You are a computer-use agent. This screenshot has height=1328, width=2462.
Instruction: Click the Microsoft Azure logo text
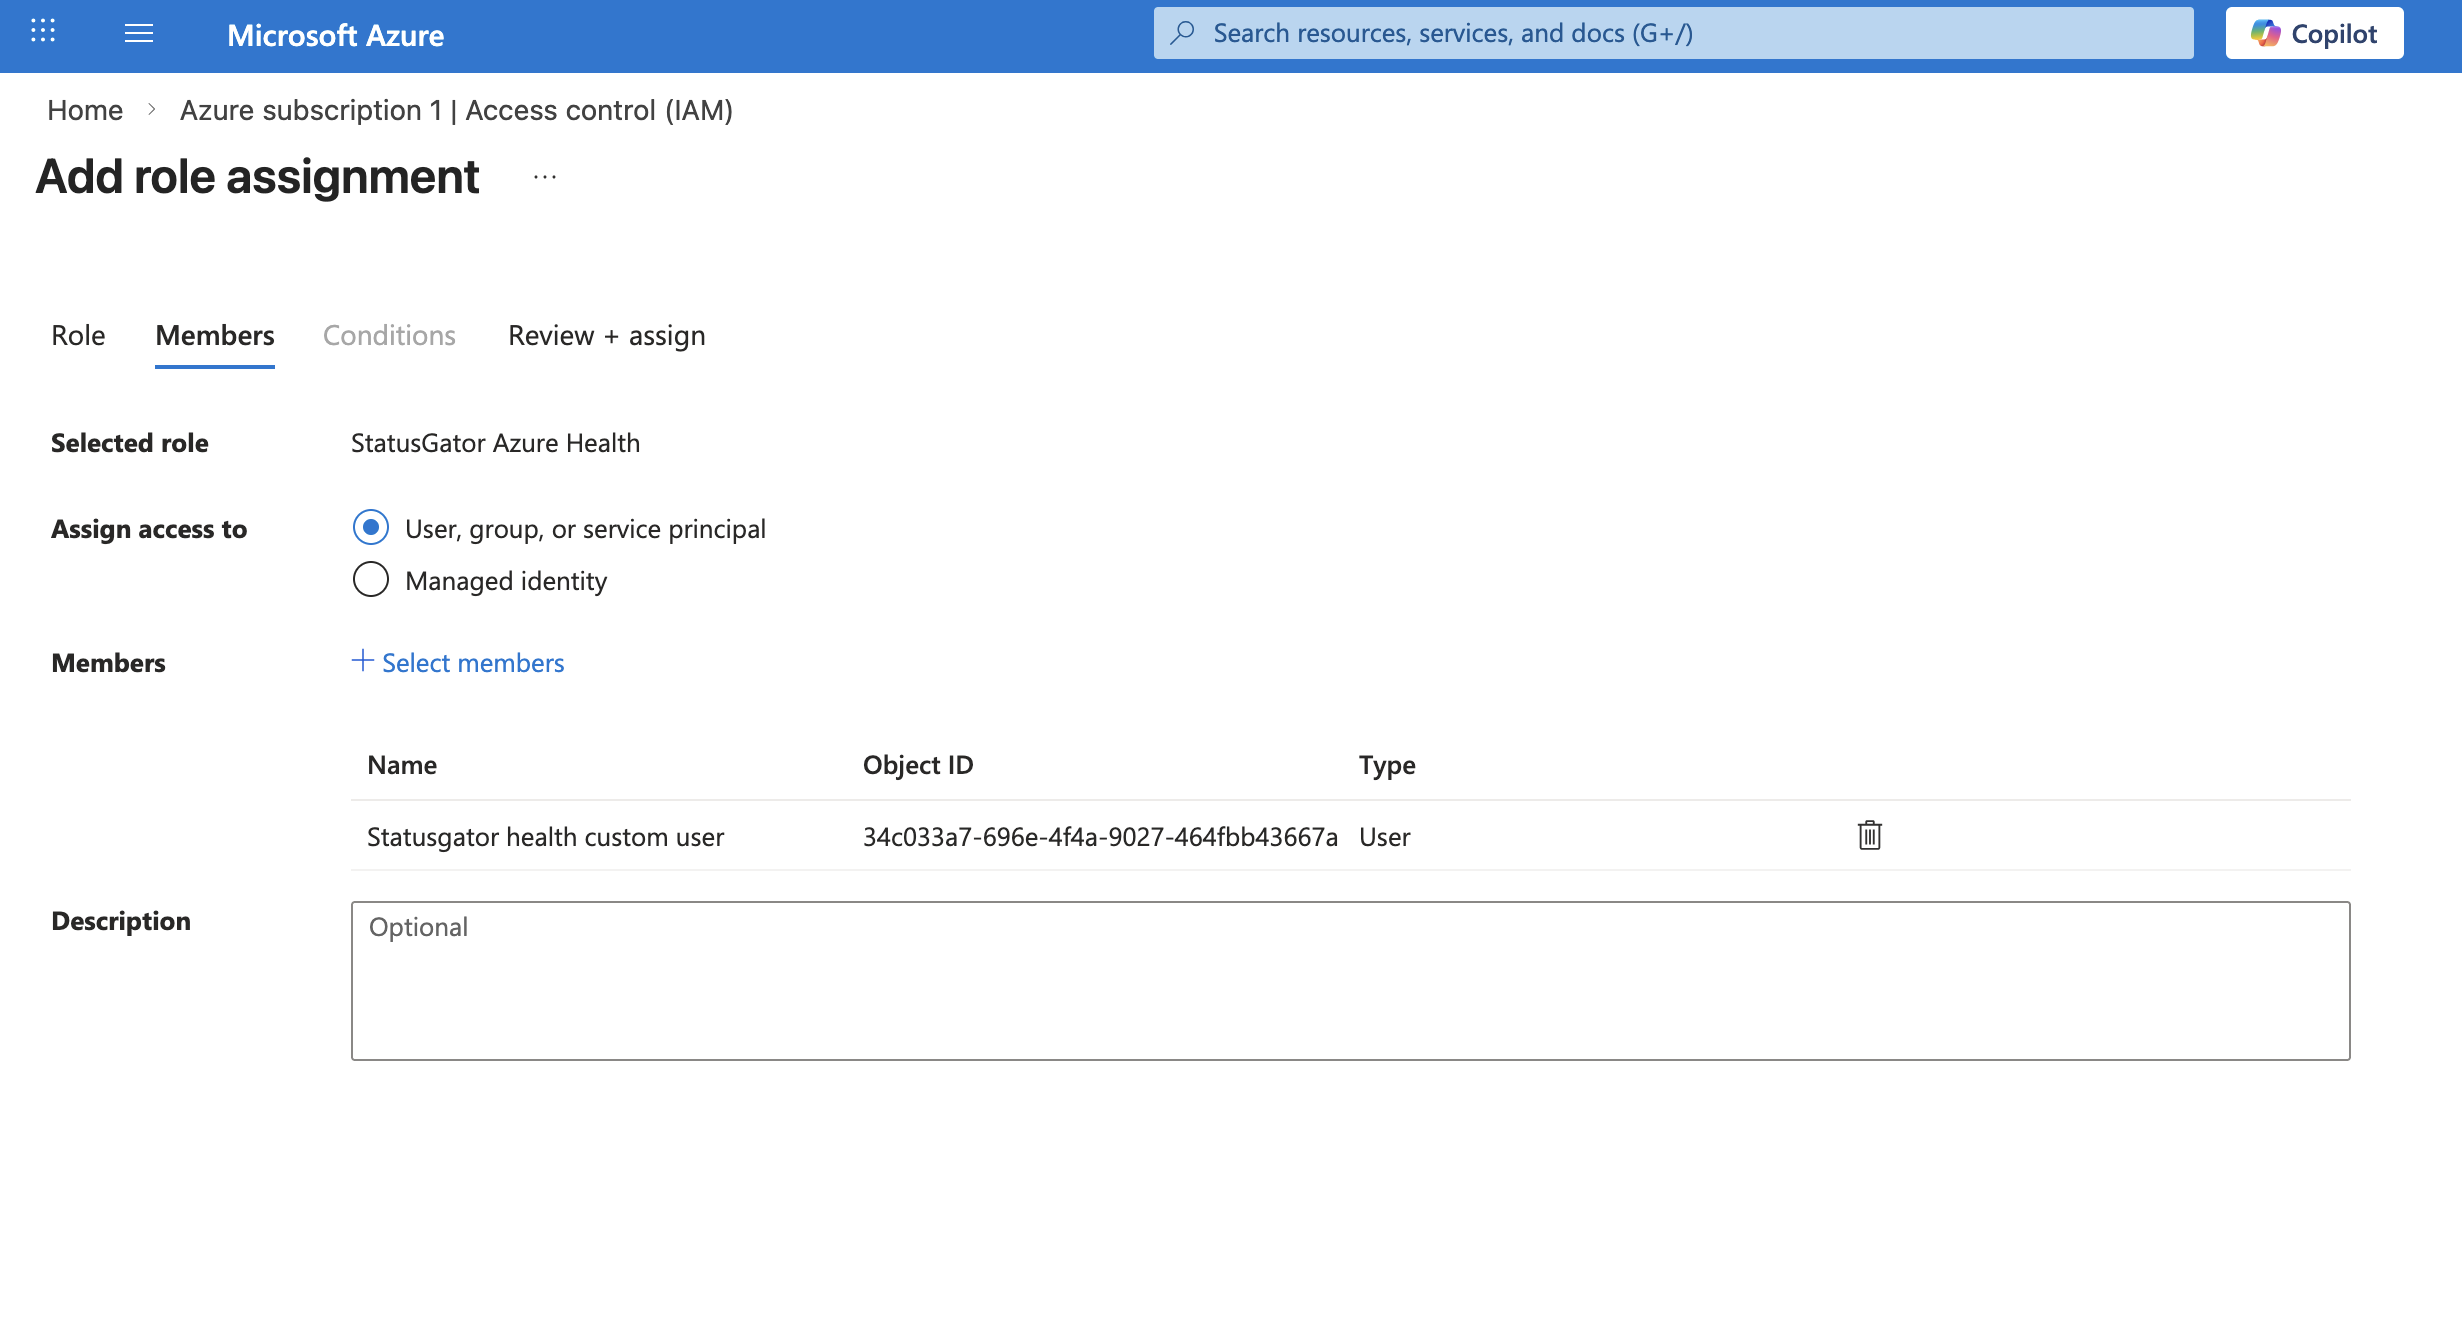coord(335,35)
